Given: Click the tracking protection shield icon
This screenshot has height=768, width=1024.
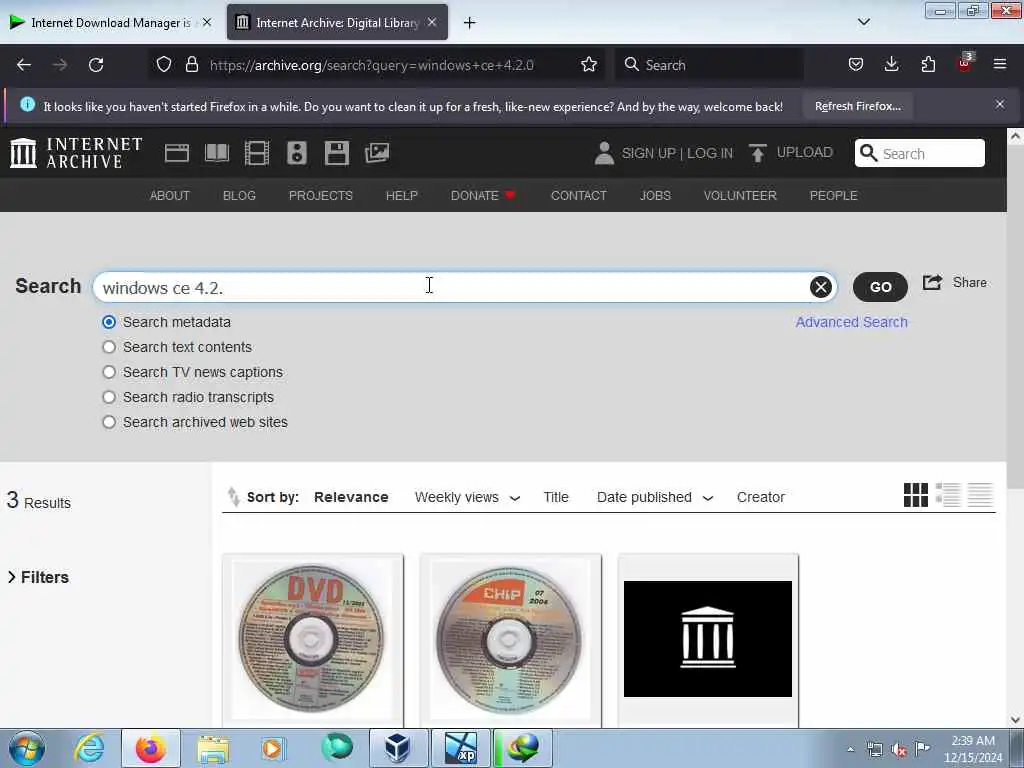Looking at the screenshot, I should pyautogui.click(x=164, y=65).
